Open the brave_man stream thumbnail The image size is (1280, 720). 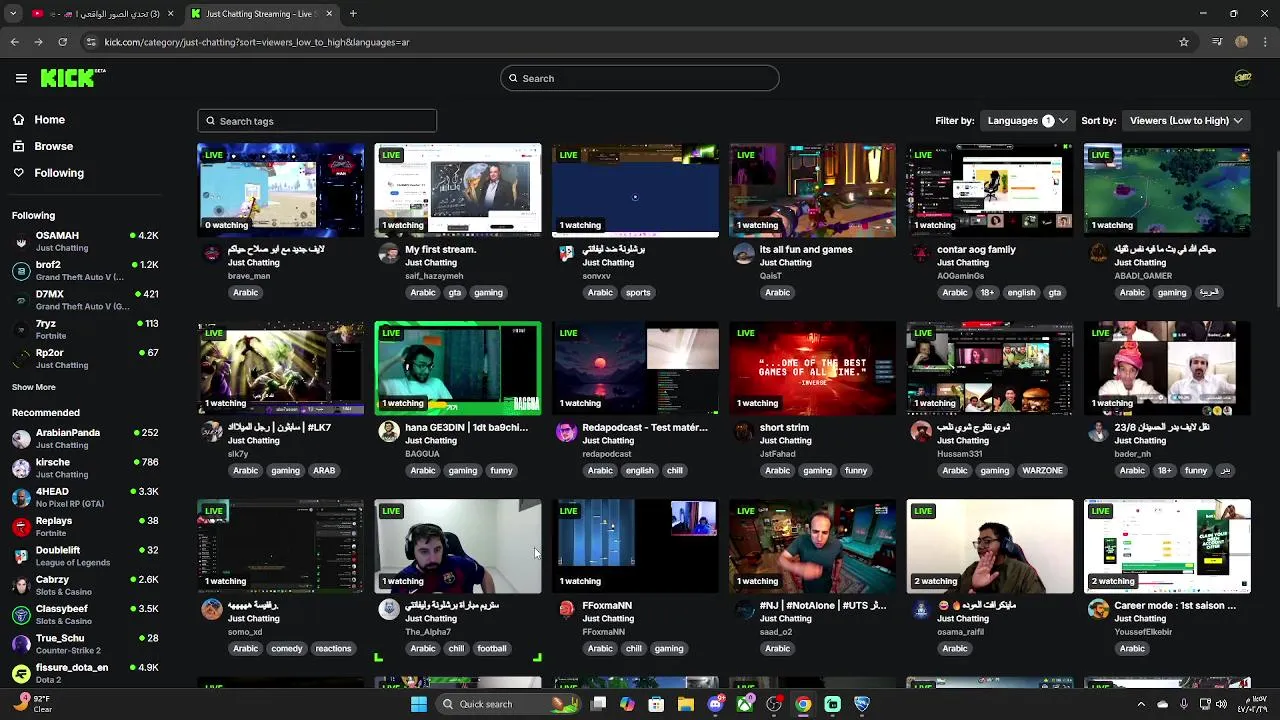click(x=281, y=190)
